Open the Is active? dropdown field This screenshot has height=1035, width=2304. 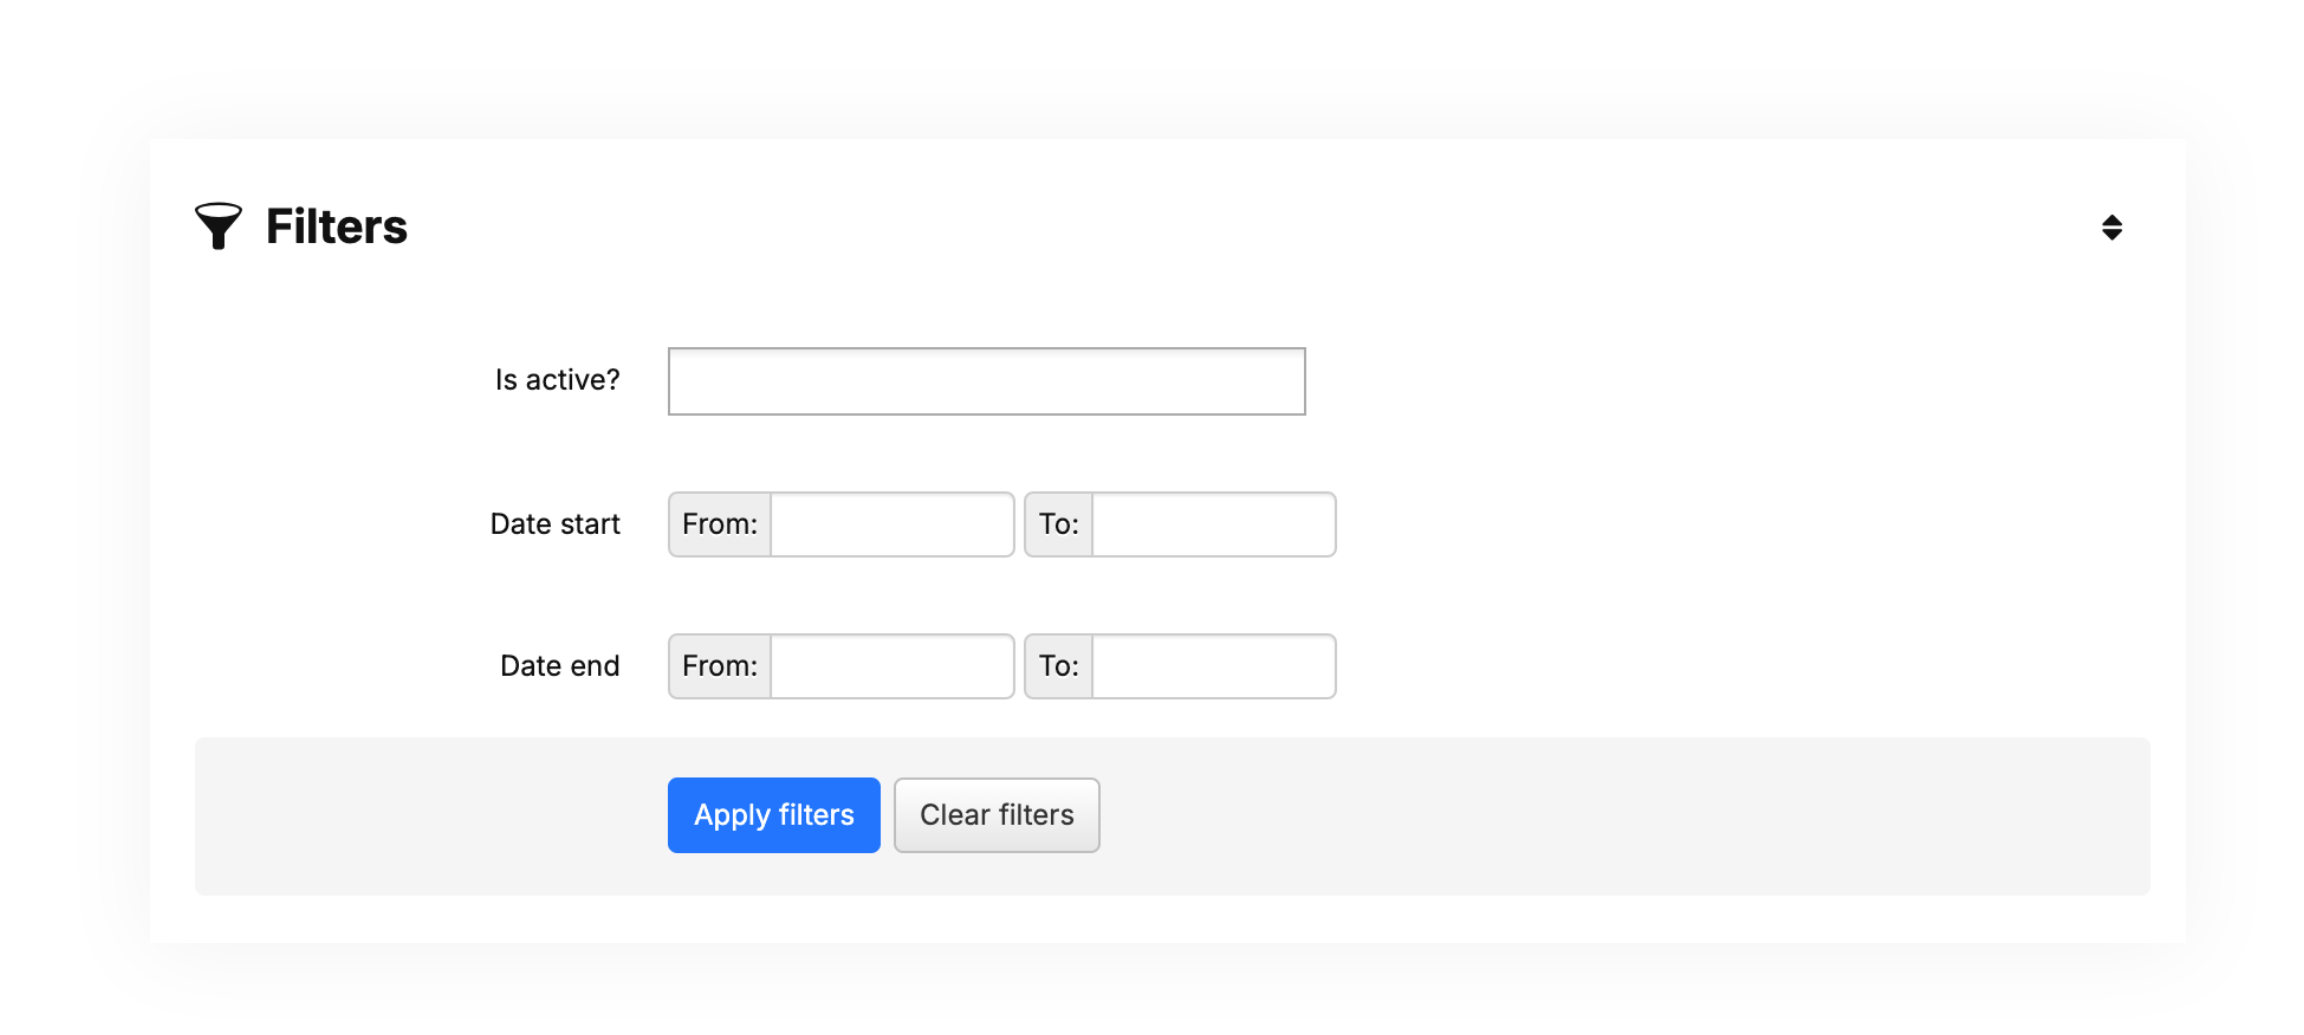(x=985, y=381)
